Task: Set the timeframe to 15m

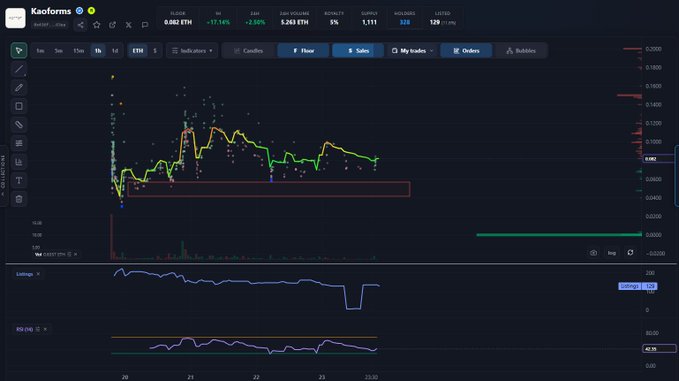Action: click(x=78, y=51)
